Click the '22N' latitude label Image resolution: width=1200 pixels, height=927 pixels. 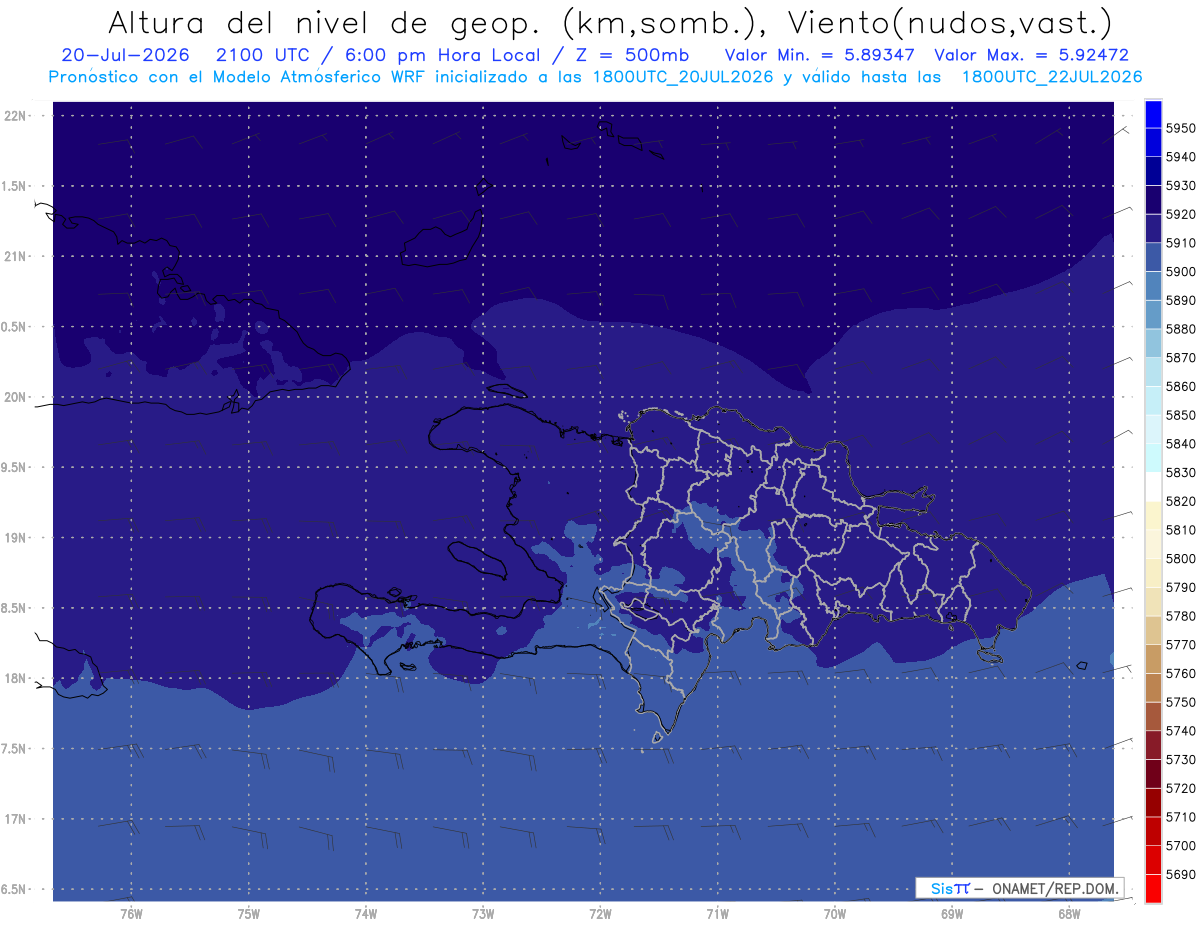16,116
